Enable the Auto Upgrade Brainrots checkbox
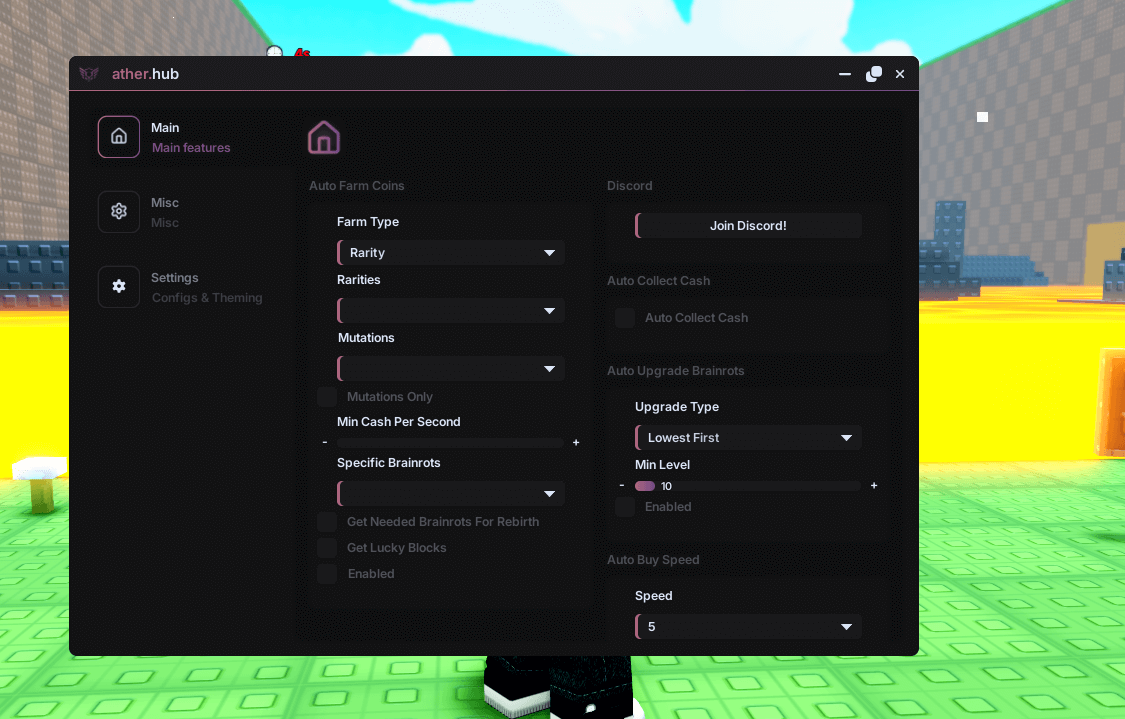The width and height of the screenshot is (1125, 719). pos(625,507)
